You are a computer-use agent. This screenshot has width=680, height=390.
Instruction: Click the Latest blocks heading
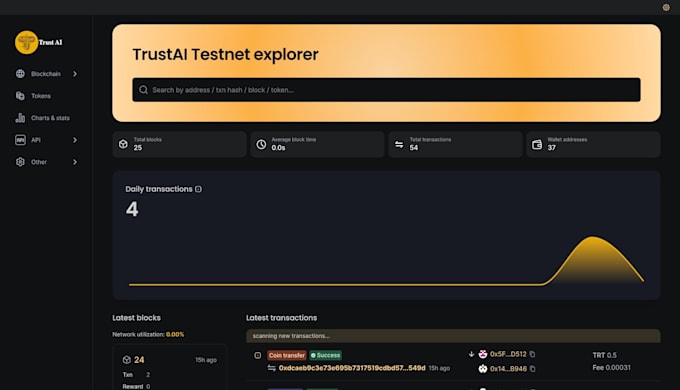(x=136, y=318)
